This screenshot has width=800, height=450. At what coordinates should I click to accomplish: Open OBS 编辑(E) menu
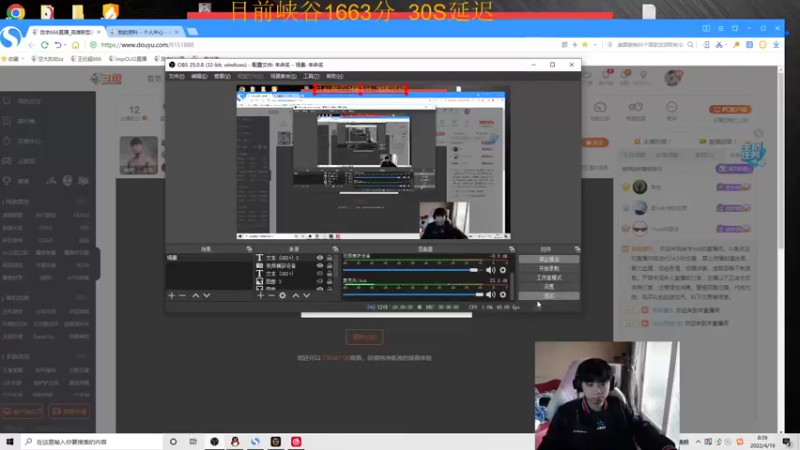(199, 76)
